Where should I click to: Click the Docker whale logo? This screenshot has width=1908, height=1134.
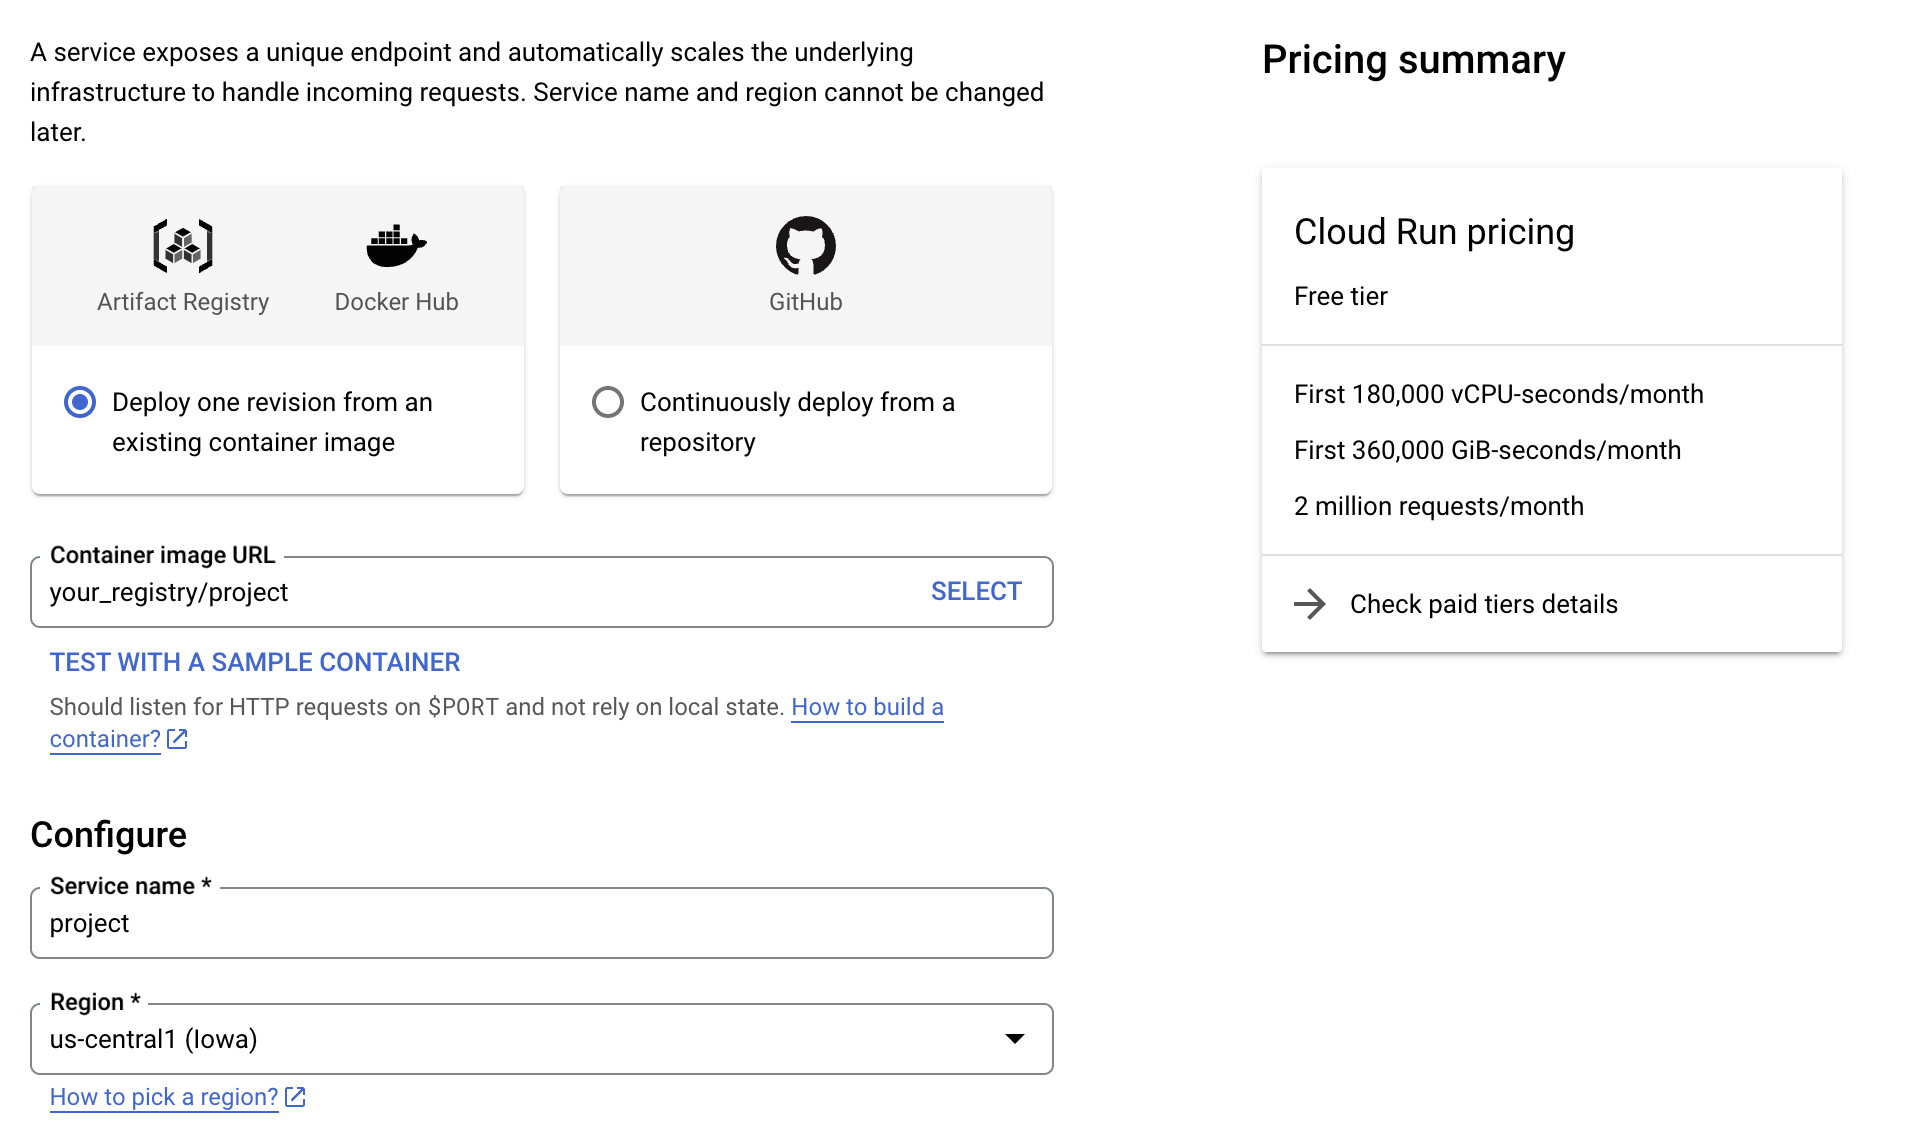click(x=396, y=242)
